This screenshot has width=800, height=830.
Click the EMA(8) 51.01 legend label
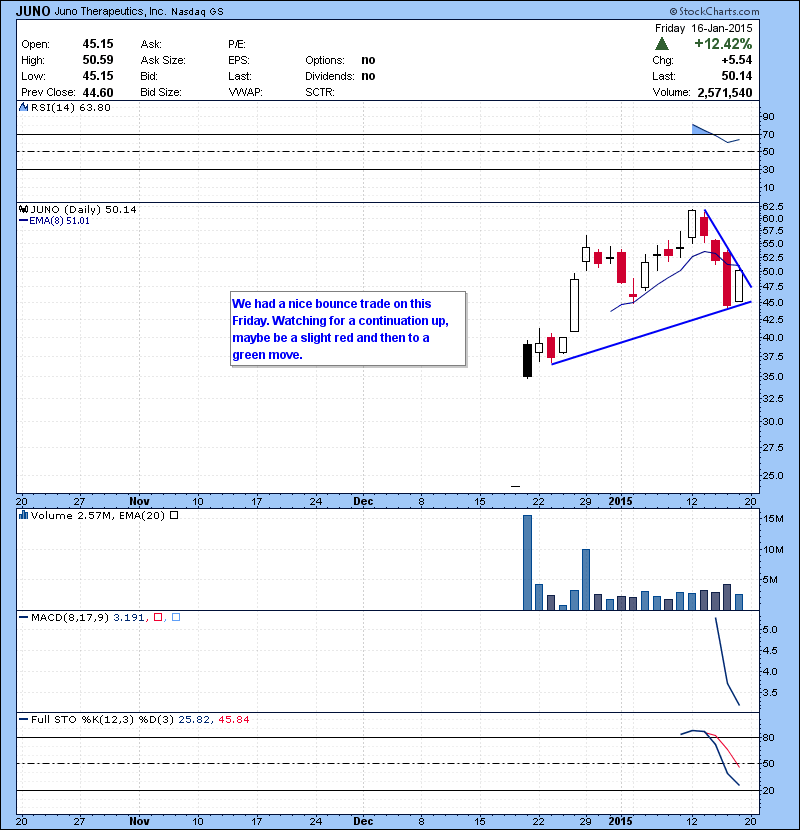55,221
